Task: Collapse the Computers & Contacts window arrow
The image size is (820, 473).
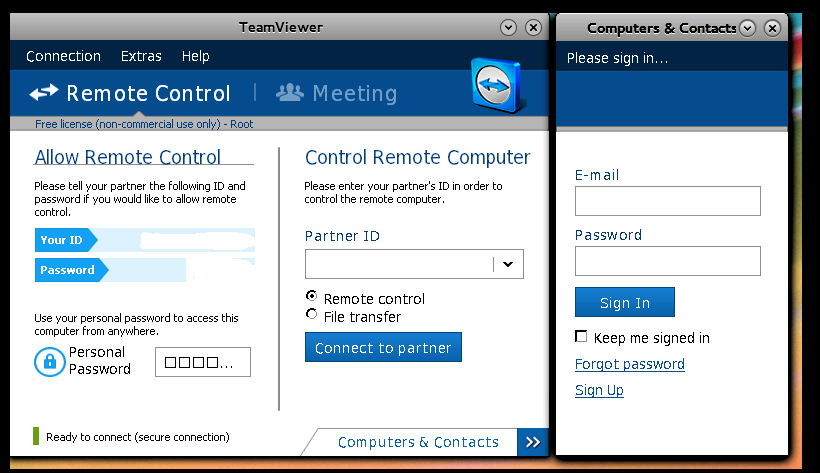Action: [x=747, y=28]
